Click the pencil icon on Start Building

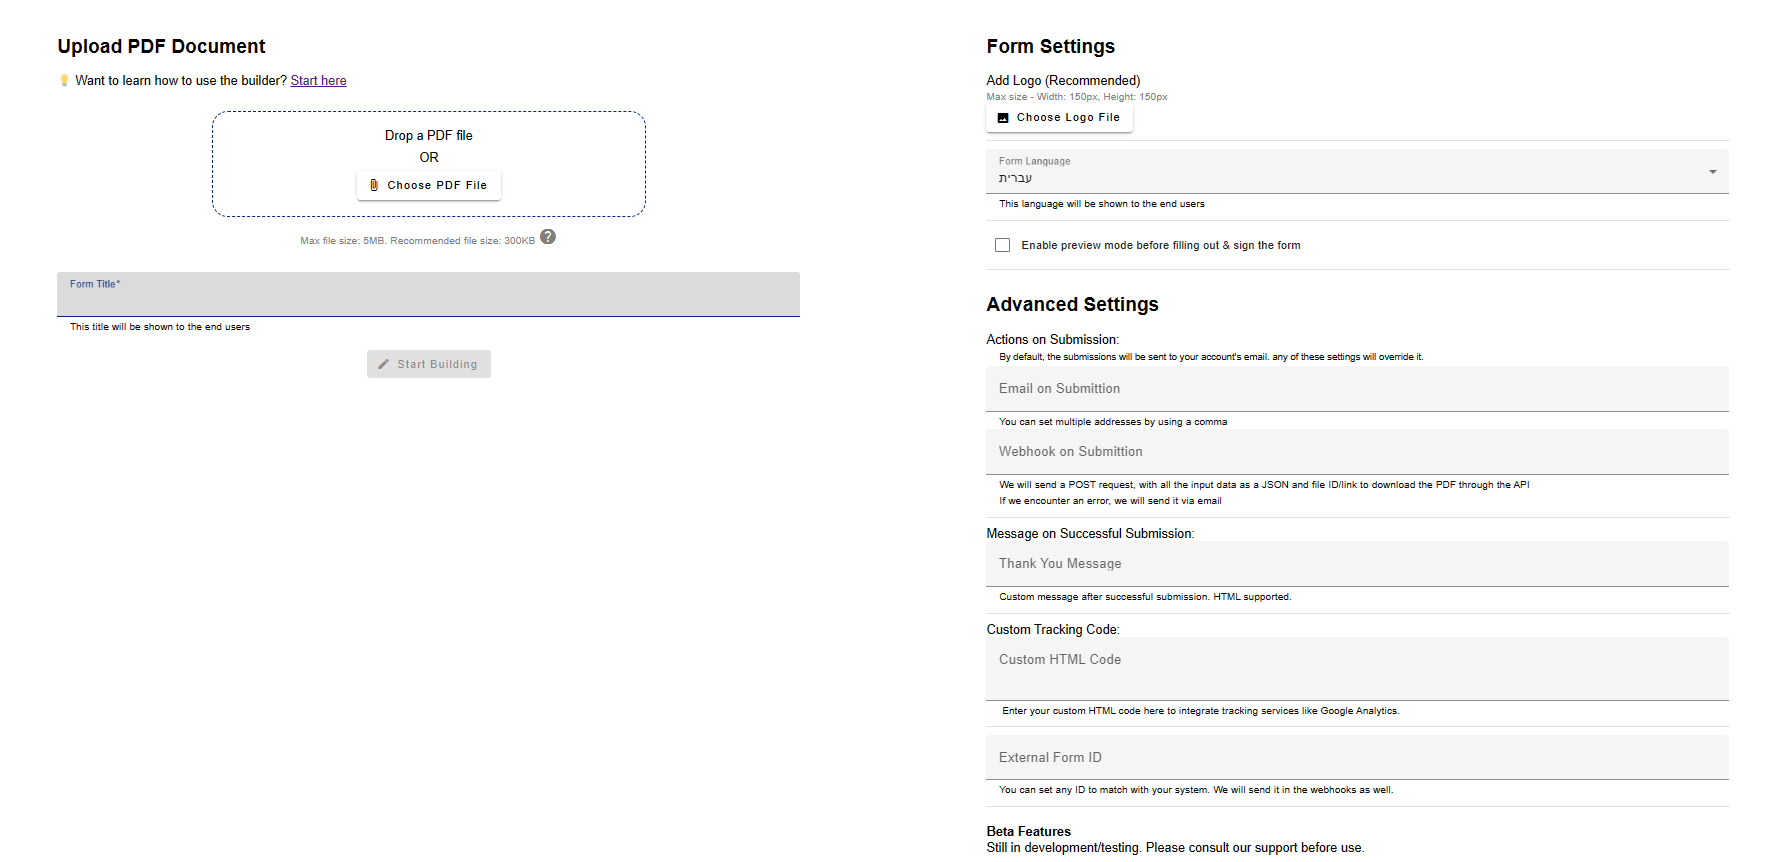tap(383, 364)
